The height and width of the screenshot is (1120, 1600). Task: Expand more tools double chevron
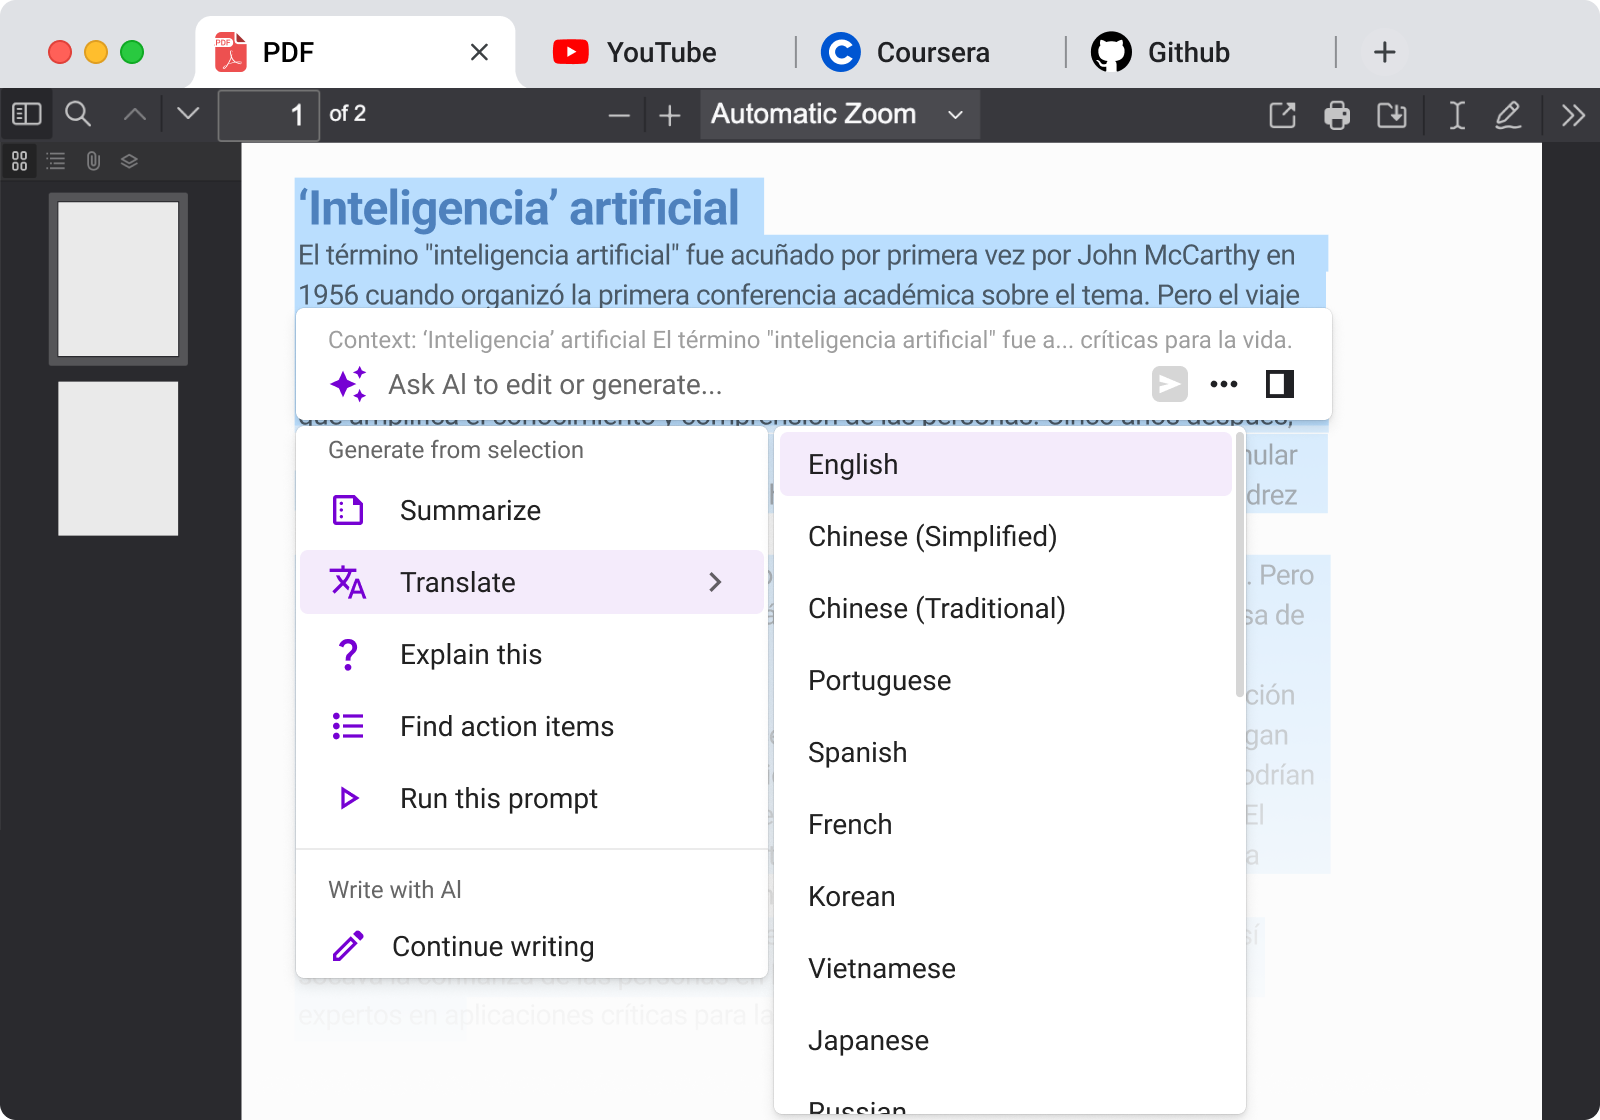tap(1573, 115)
